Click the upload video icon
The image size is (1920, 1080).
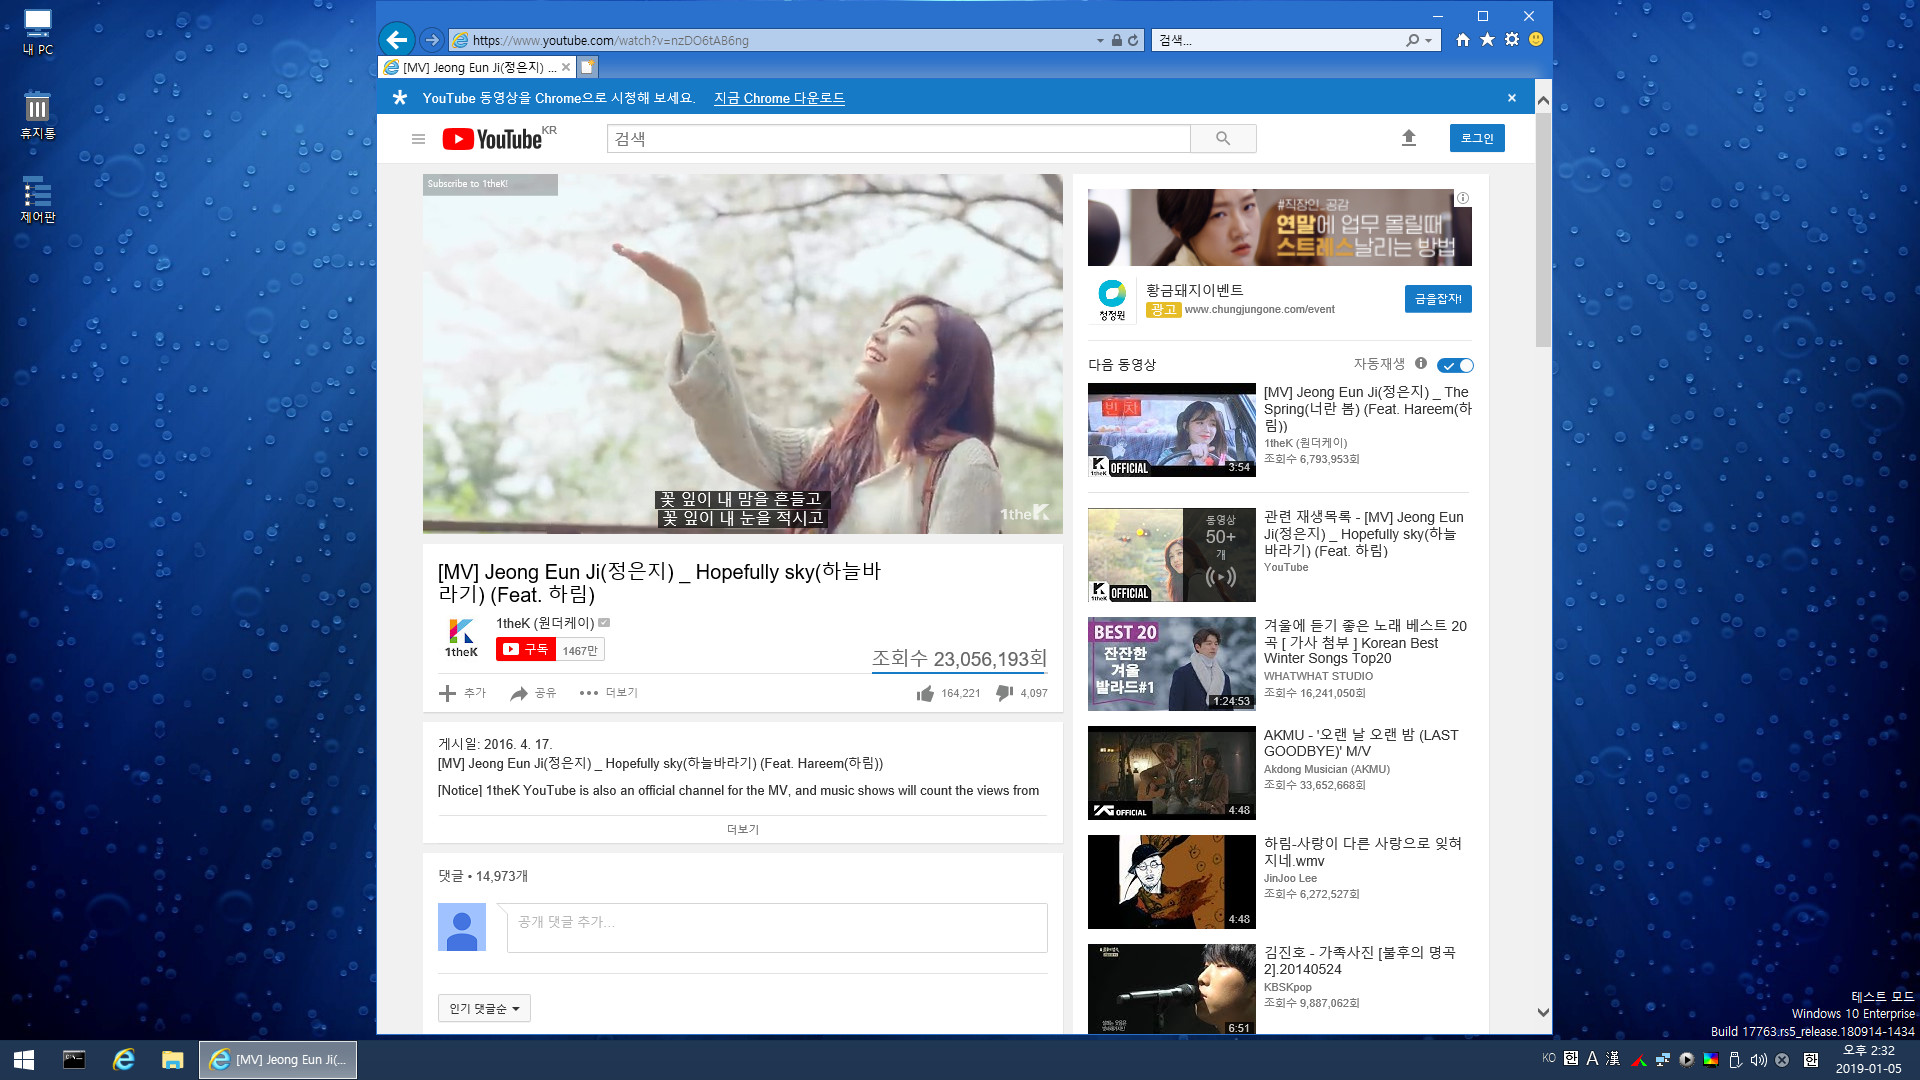pos(1408,137)
